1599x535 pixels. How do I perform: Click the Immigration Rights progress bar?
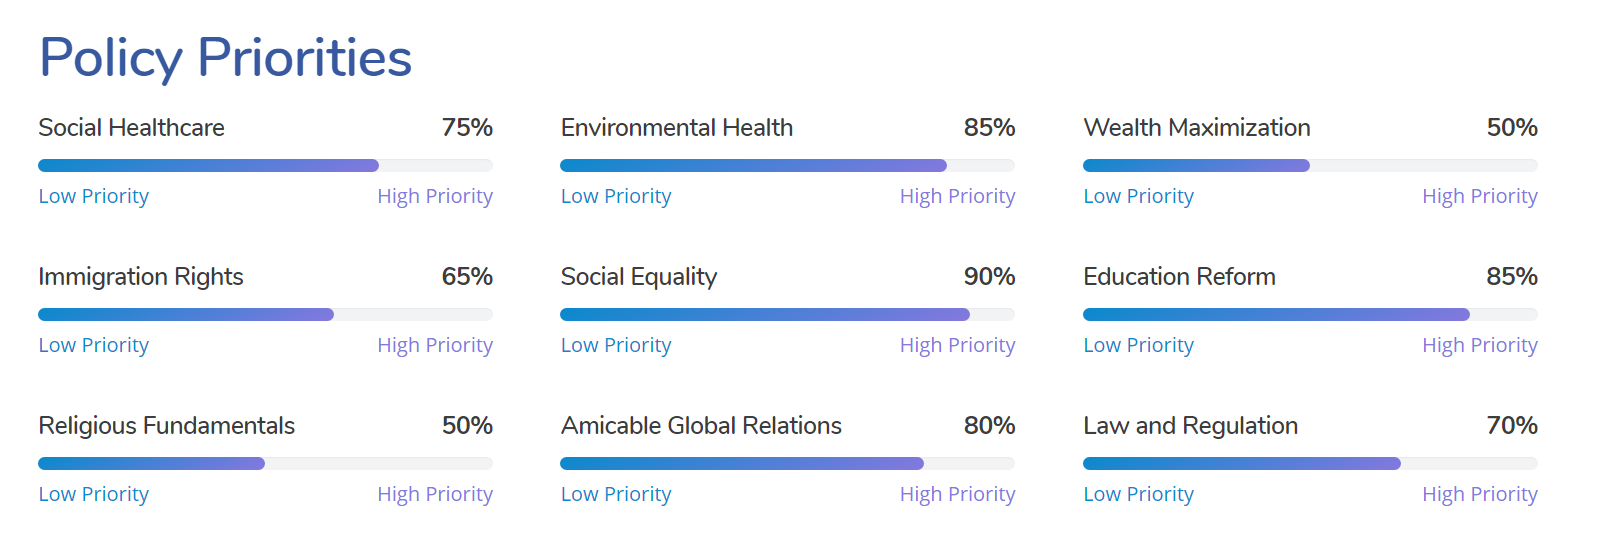coord(265,314)
